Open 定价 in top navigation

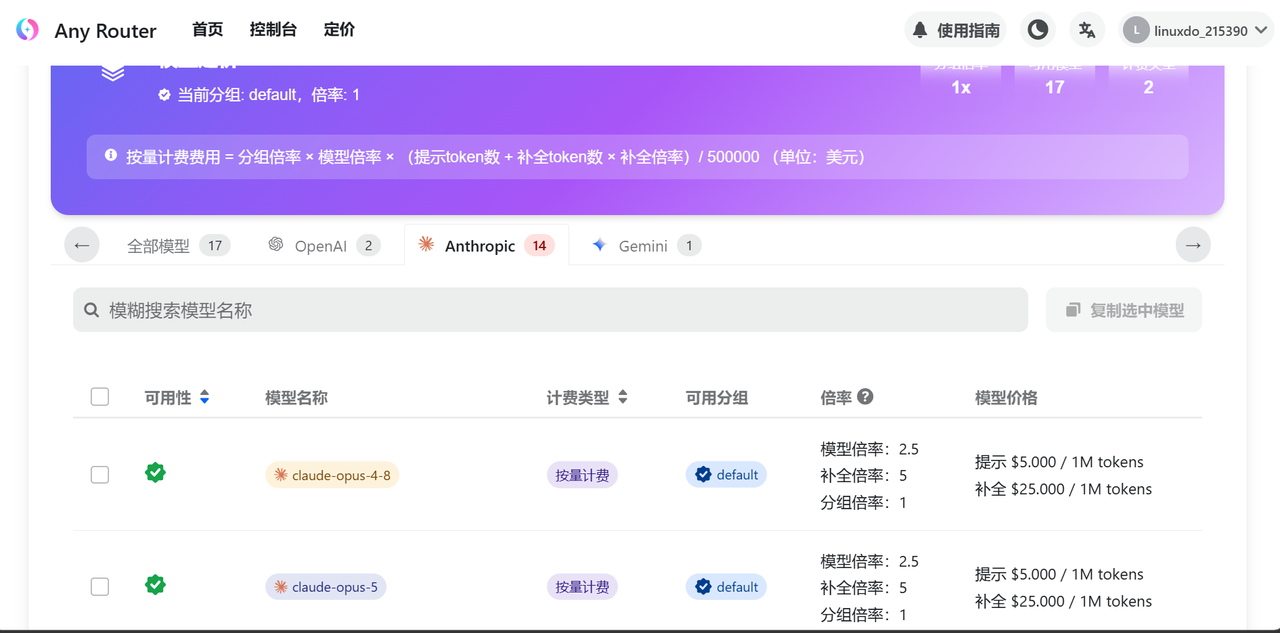(x=340, y=30)
